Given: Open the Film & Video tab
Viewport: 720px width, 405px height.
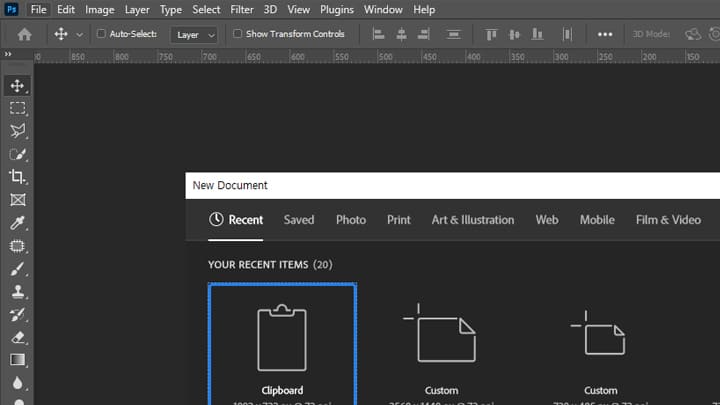Looking at the screenshot, I should tap(668, 220).
